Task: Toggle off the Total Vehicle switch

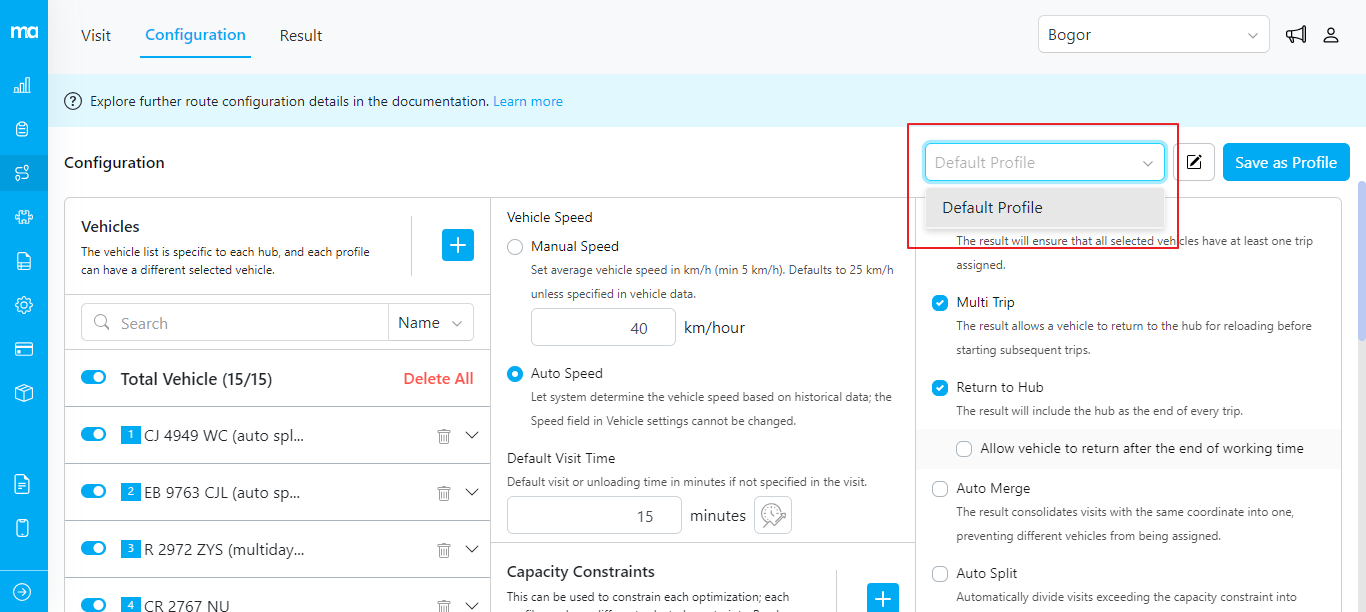Action: (x=94, y=377)
